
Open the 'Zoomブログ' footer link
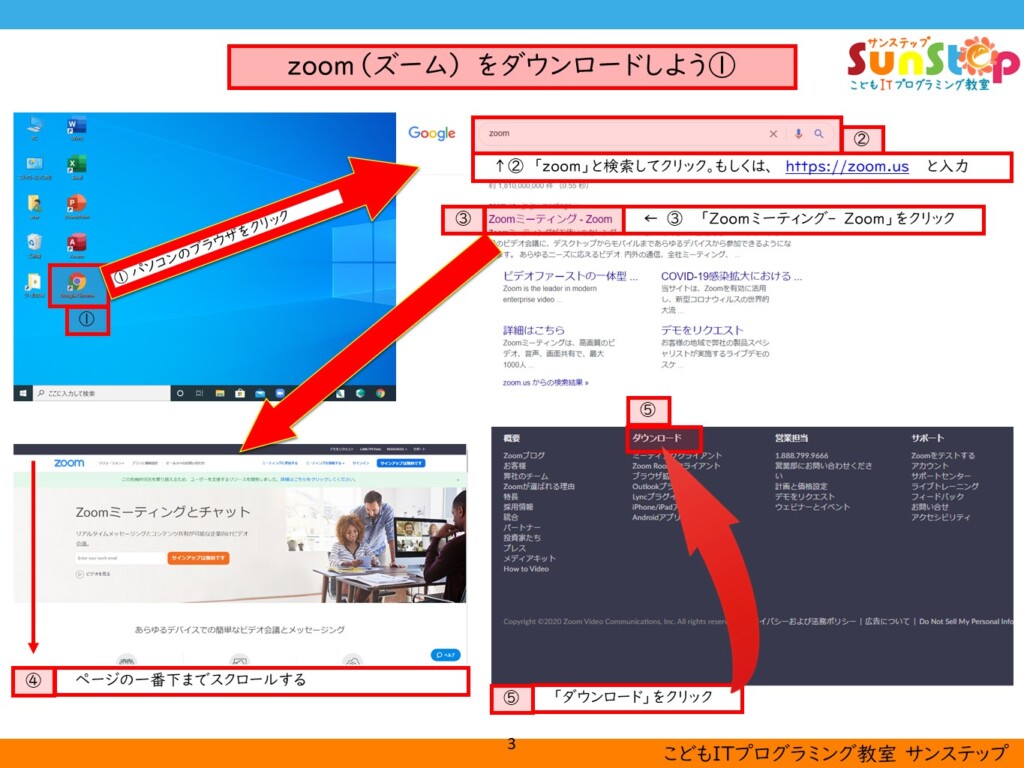tap(524, 456)
